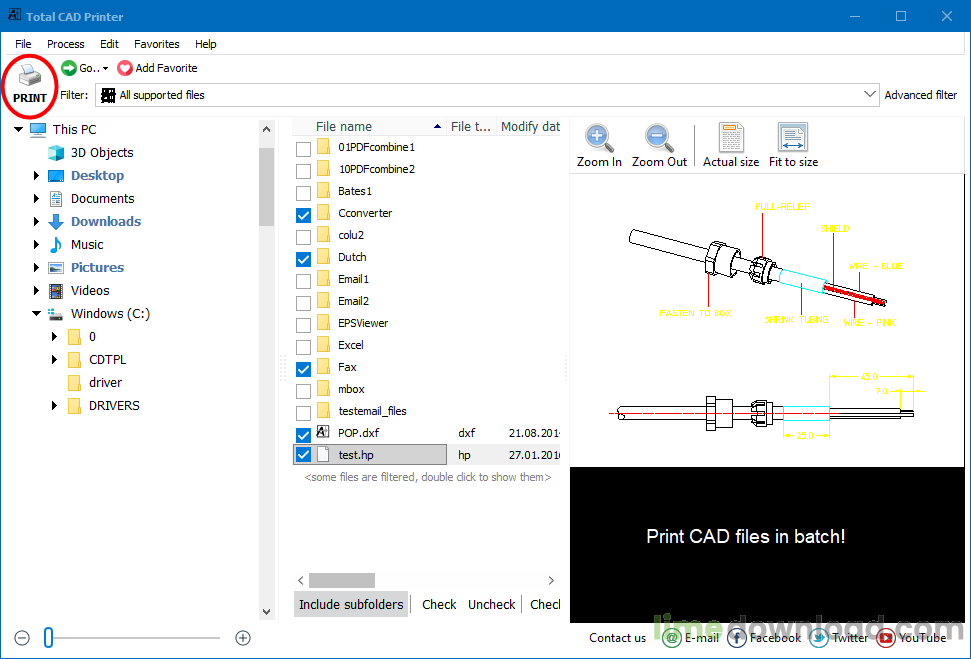The image size is (971, 659).
Task: Click the test.hp file icon
Action: pyautogui.click(x=323, y=454)
